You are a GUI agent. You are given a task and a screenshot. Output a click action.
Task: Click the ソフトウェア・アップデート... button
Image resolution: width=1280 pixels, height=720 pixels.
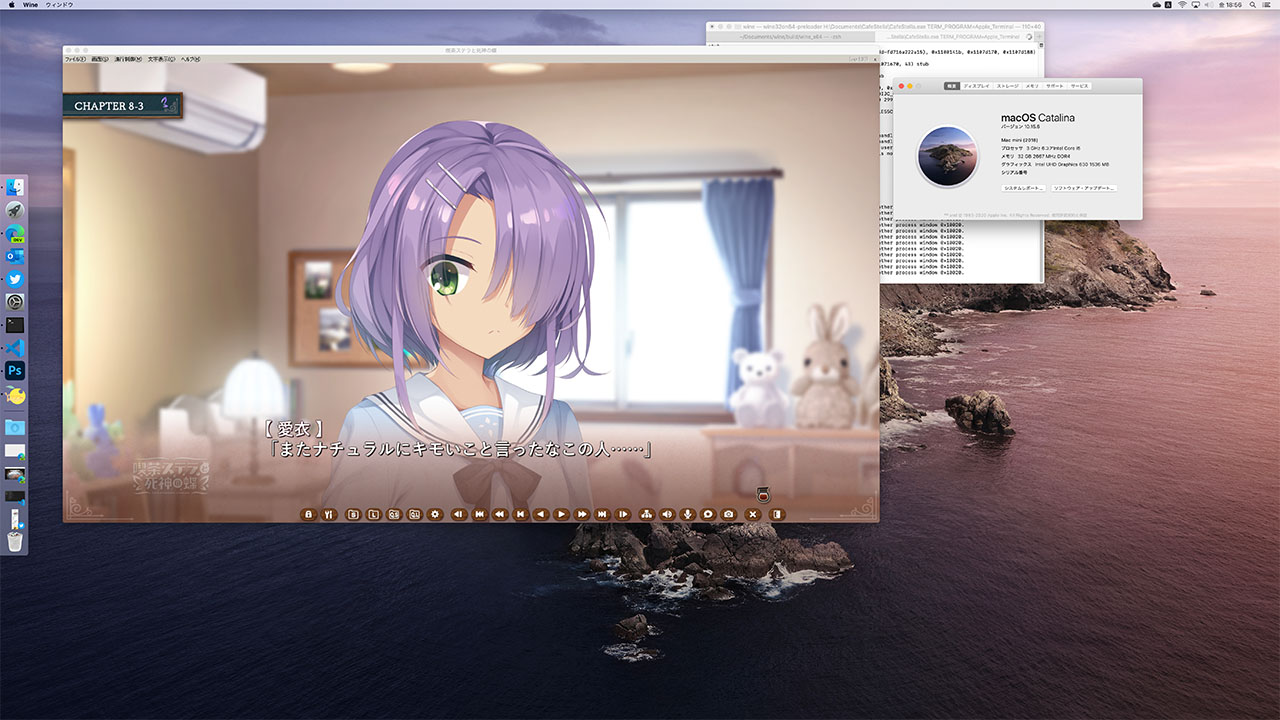[1084, 188]
